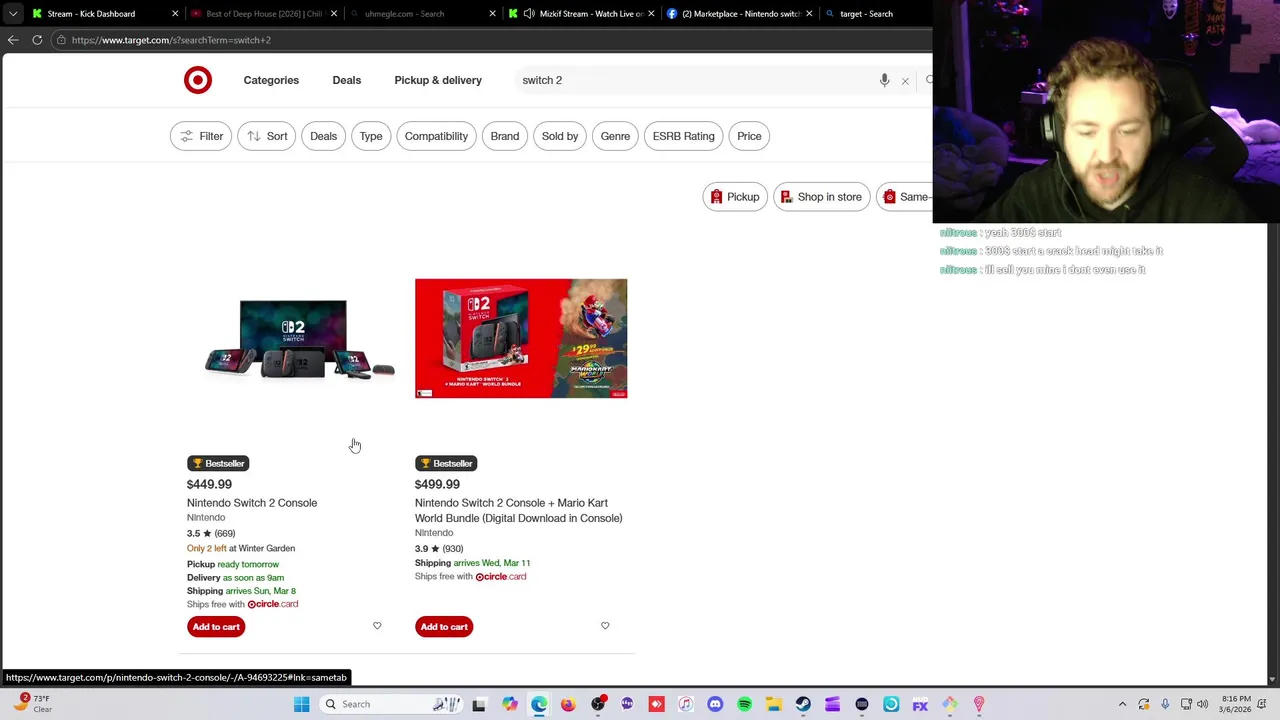
Task: Open reviews rating 3.5 (669)
Action: 211,533
